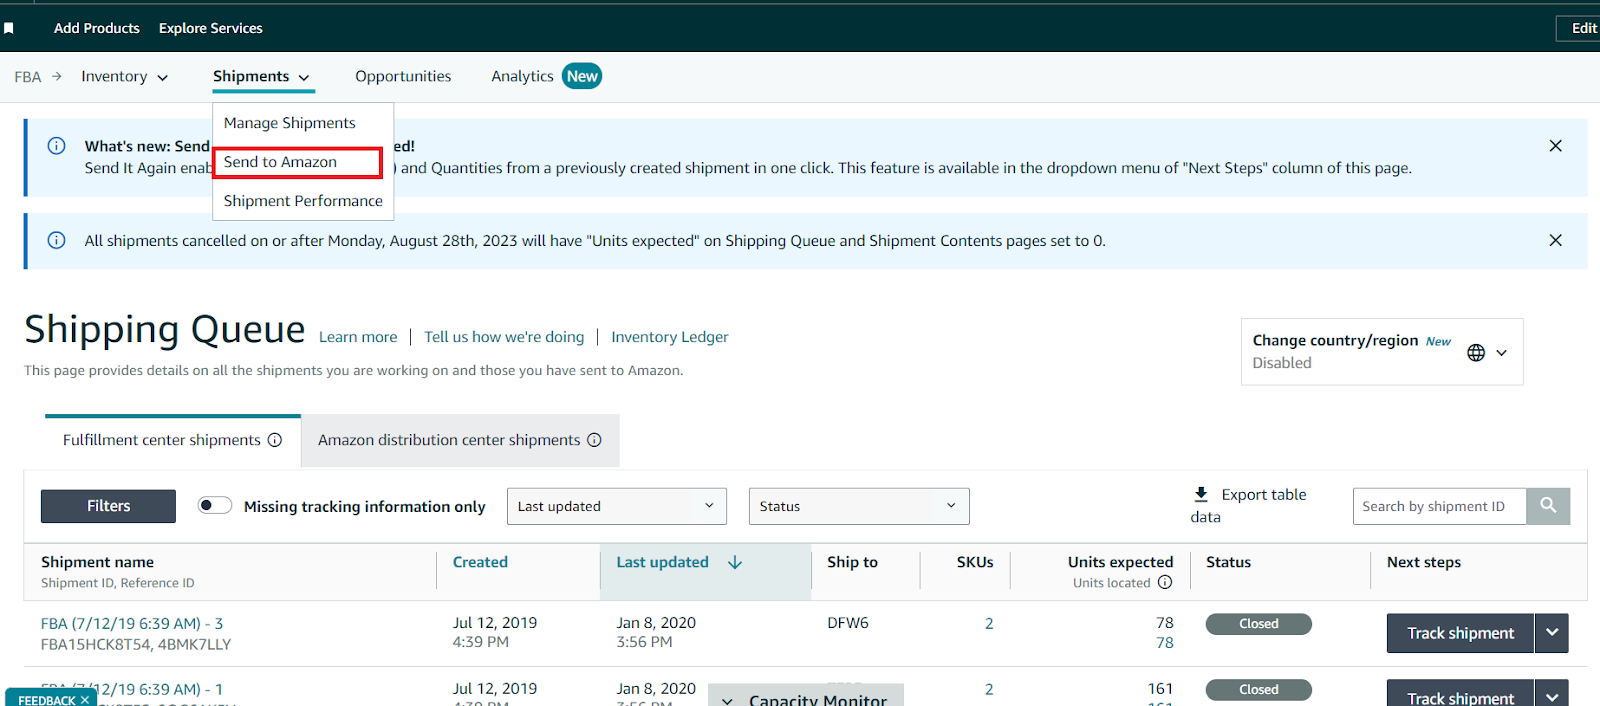Click the globe icon in Change country/region

pyautogui.click(x=1476, y=352)
